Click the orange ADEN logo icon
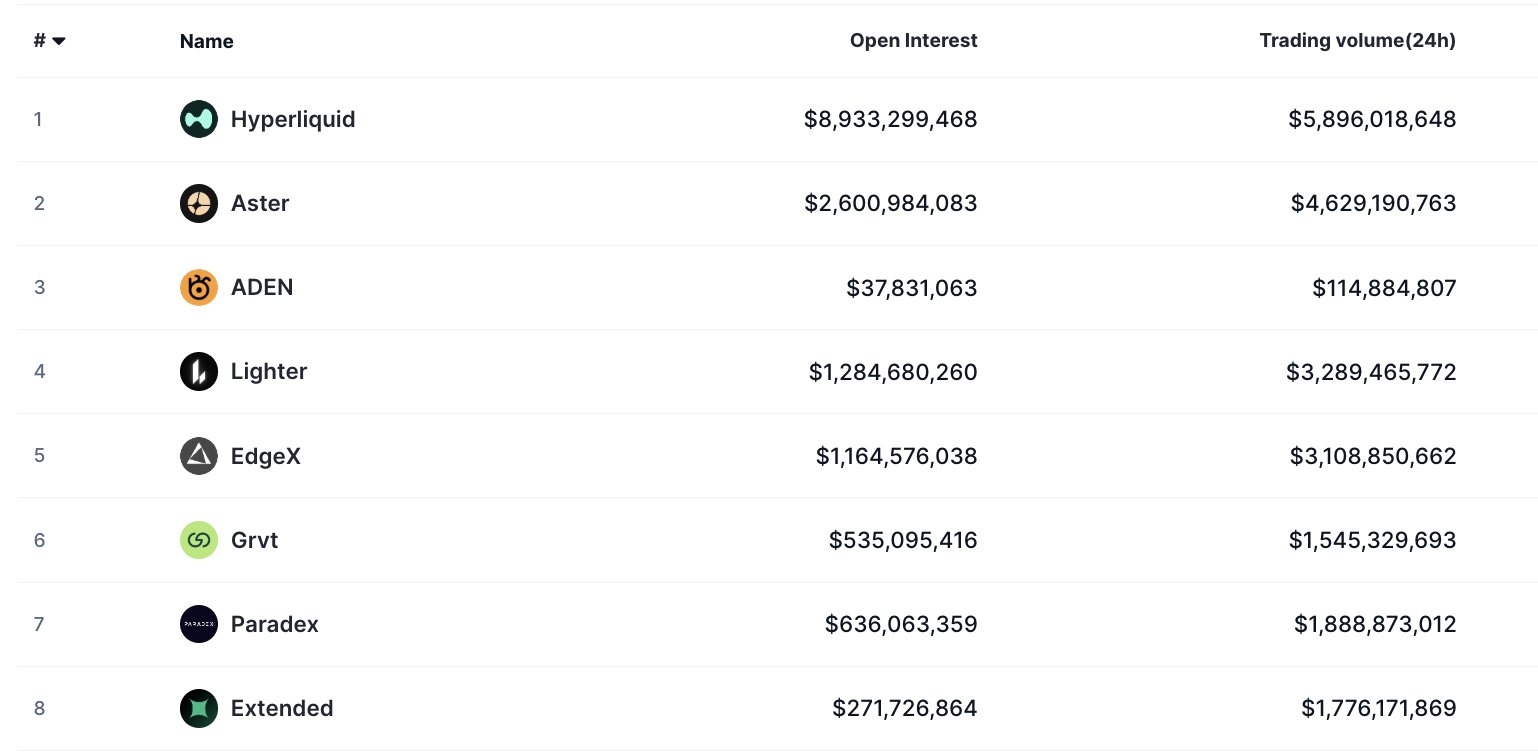Viewport: 1538px width, 754px height. [x=199, y=288]
